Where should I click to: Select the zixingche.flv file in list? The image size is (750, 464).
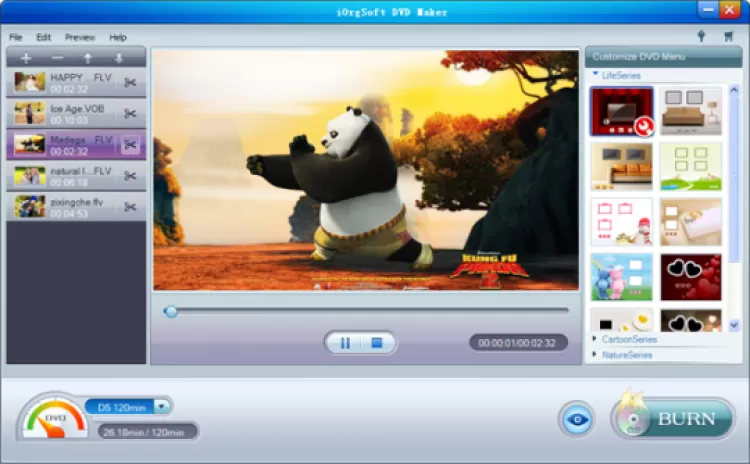click(76, 207)
